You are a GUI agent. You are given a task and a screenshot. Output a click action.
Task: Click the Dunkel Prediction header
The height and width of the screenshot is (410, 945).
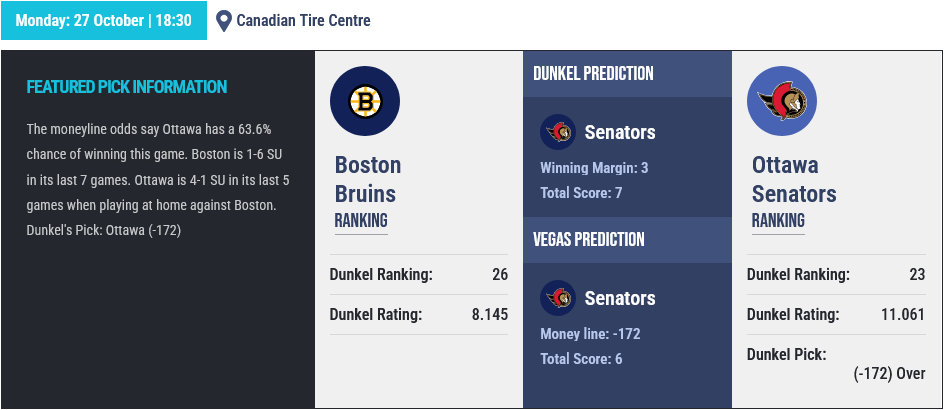pyautogui.click(x=593, y=74)
